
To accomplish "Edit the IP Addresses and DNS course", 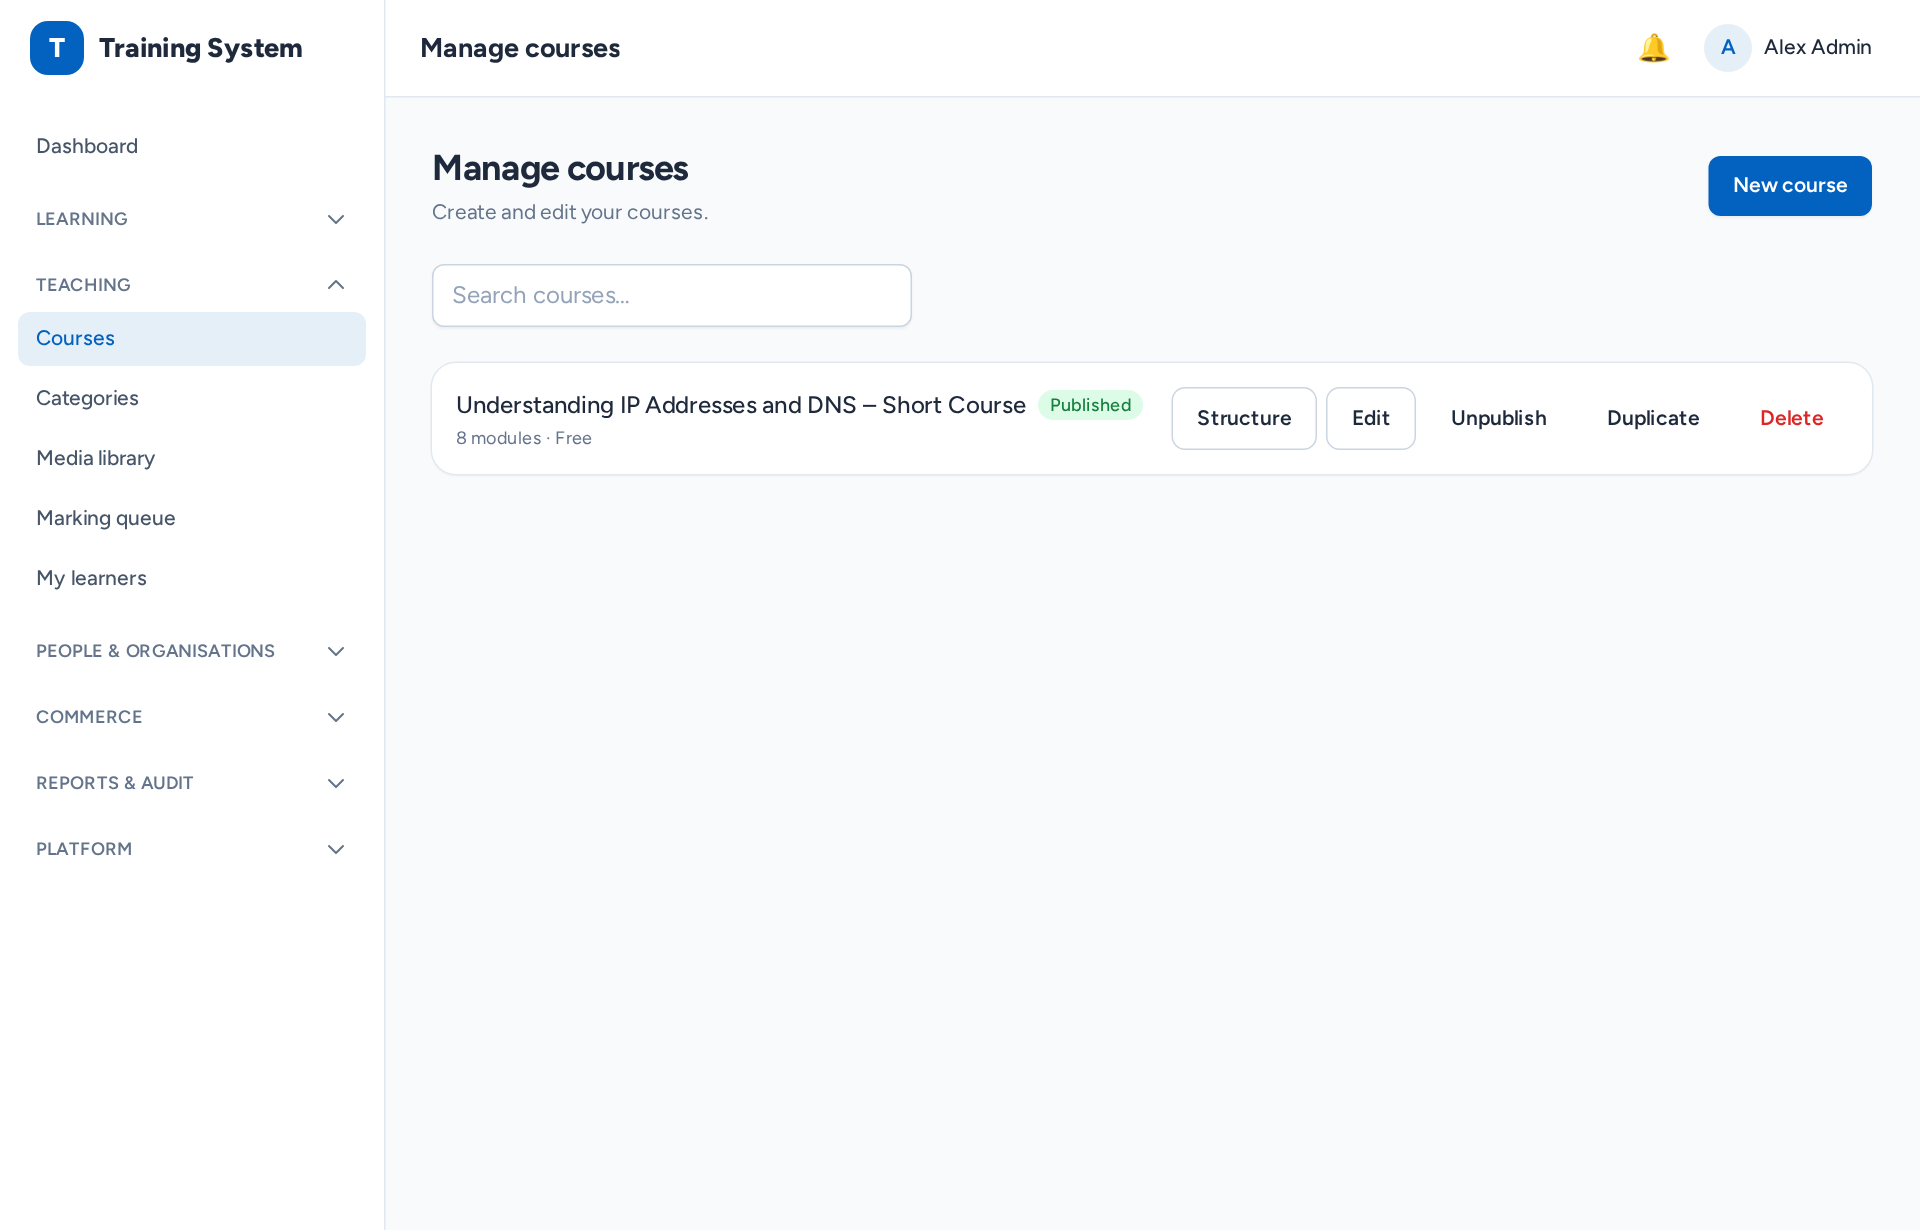I will (x=1370, y=418).
